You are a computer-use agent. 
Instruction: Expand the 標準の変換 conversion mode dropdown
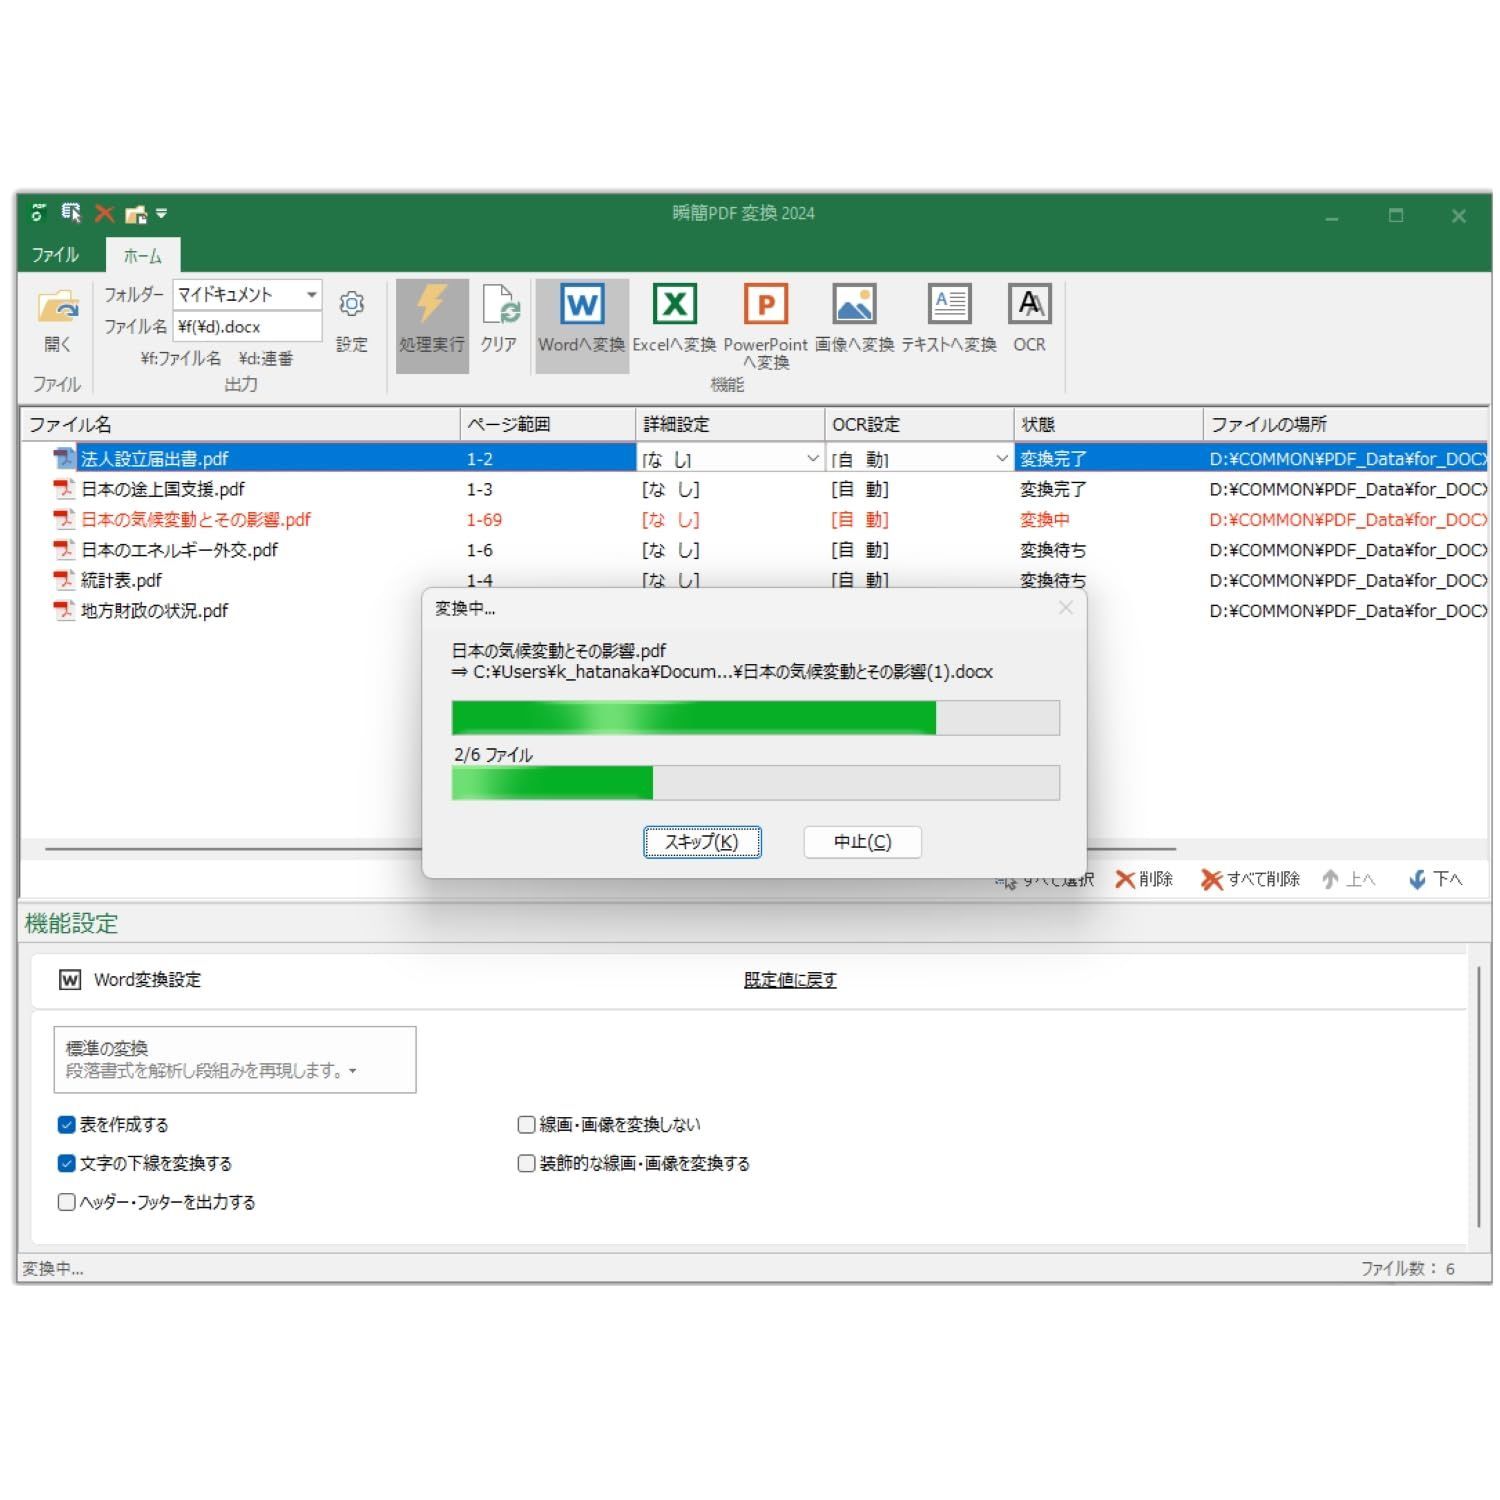235,1059
